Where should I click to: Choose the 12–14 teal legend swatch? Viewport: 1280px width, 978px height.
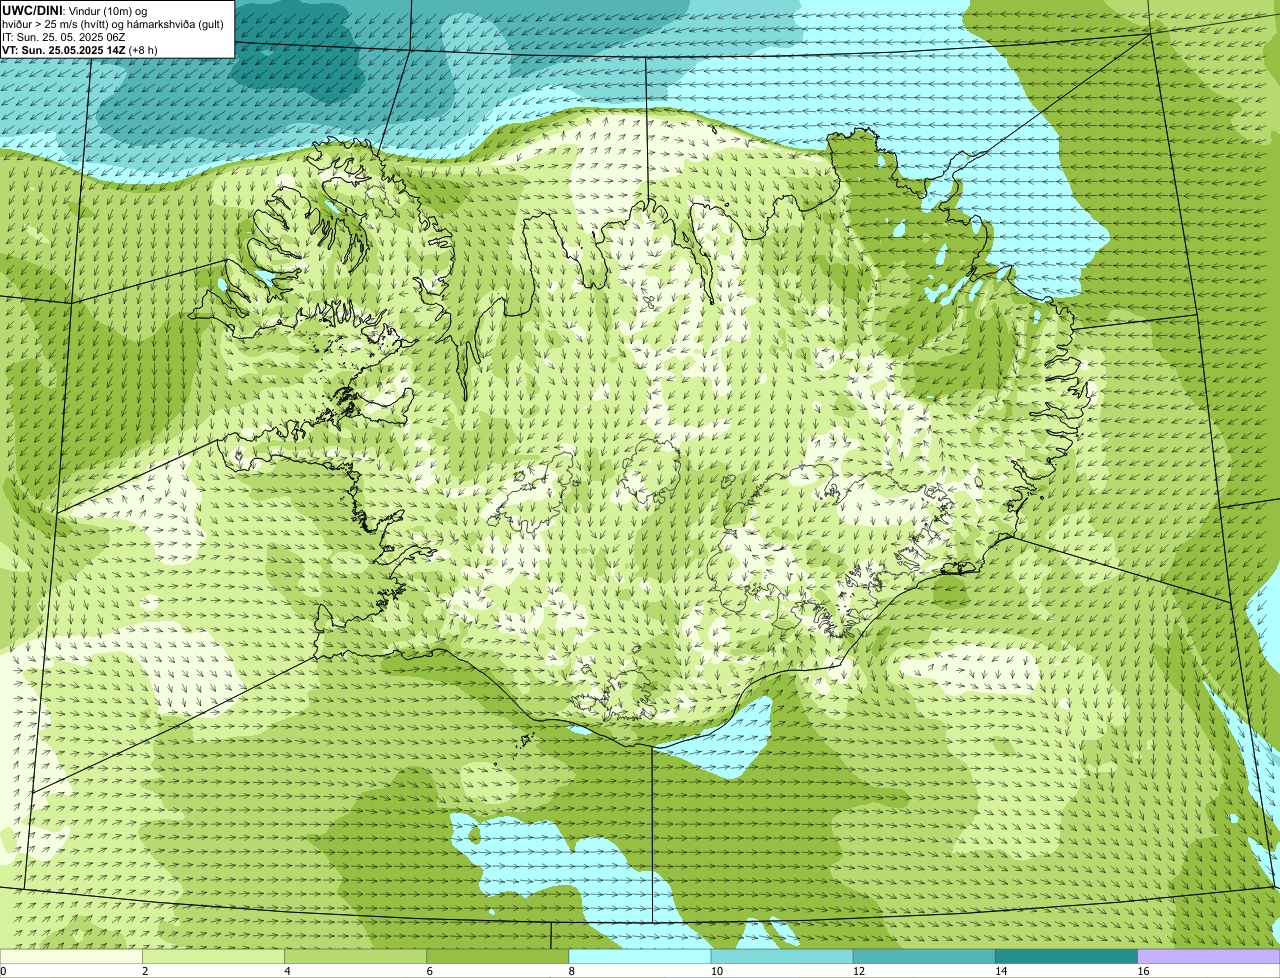924,956
